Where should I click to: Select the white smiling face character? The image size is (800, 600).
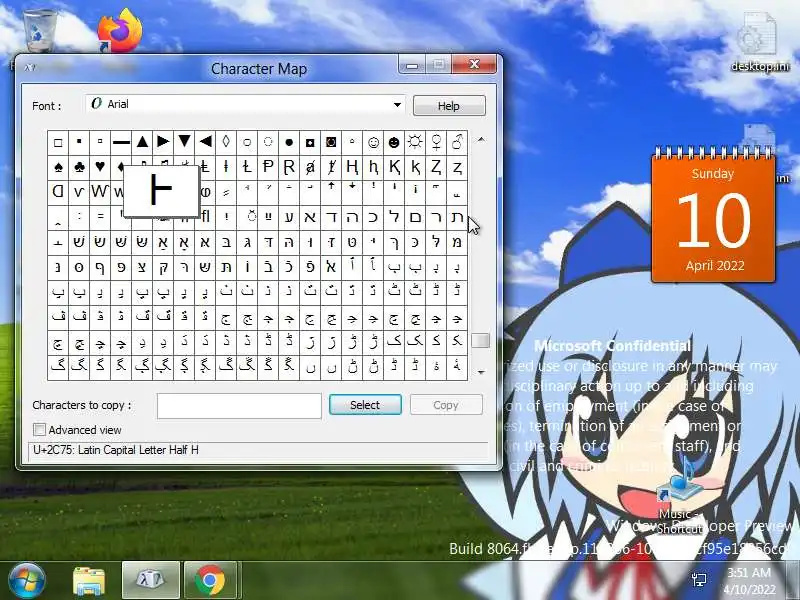coord(373,142)
